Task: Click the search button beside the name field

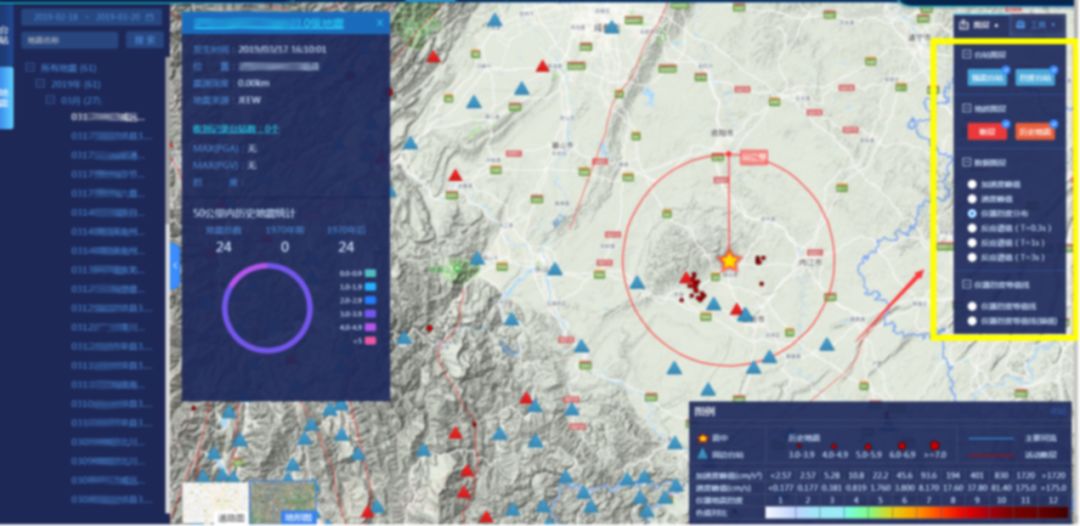Action: point(147,41)
